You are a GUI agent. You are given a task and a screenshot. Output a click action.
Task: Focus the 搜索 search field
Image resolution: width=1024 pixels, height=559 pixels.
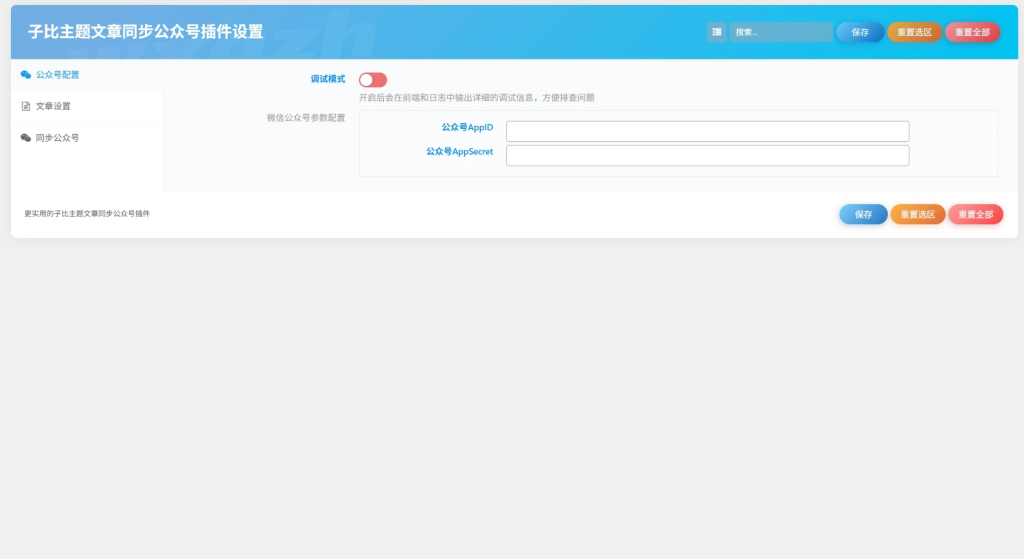pos(781,32)
